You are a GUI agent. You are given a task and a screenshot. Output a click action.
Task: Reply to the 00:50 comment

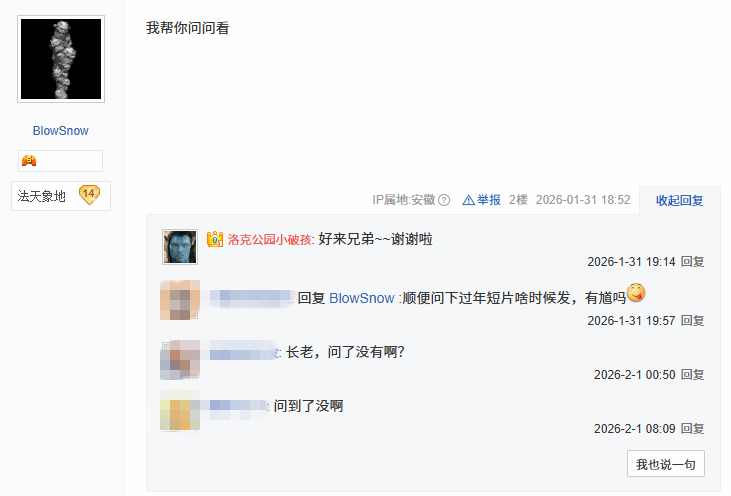pos(692,375)
